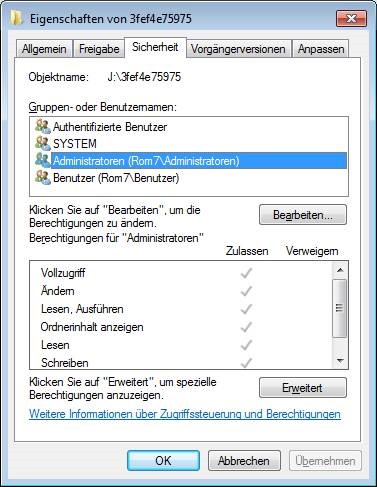377x487 pixels.
Task: Click the permissions list scrollbar thumb
Action: coord(340,308)
